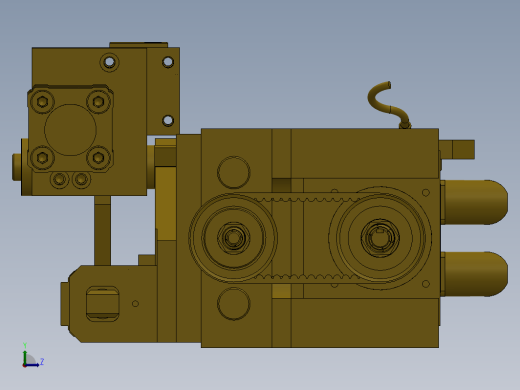520x390 pixels.
Task: Pick the left small screw below the flange
Action: [59, 179]
